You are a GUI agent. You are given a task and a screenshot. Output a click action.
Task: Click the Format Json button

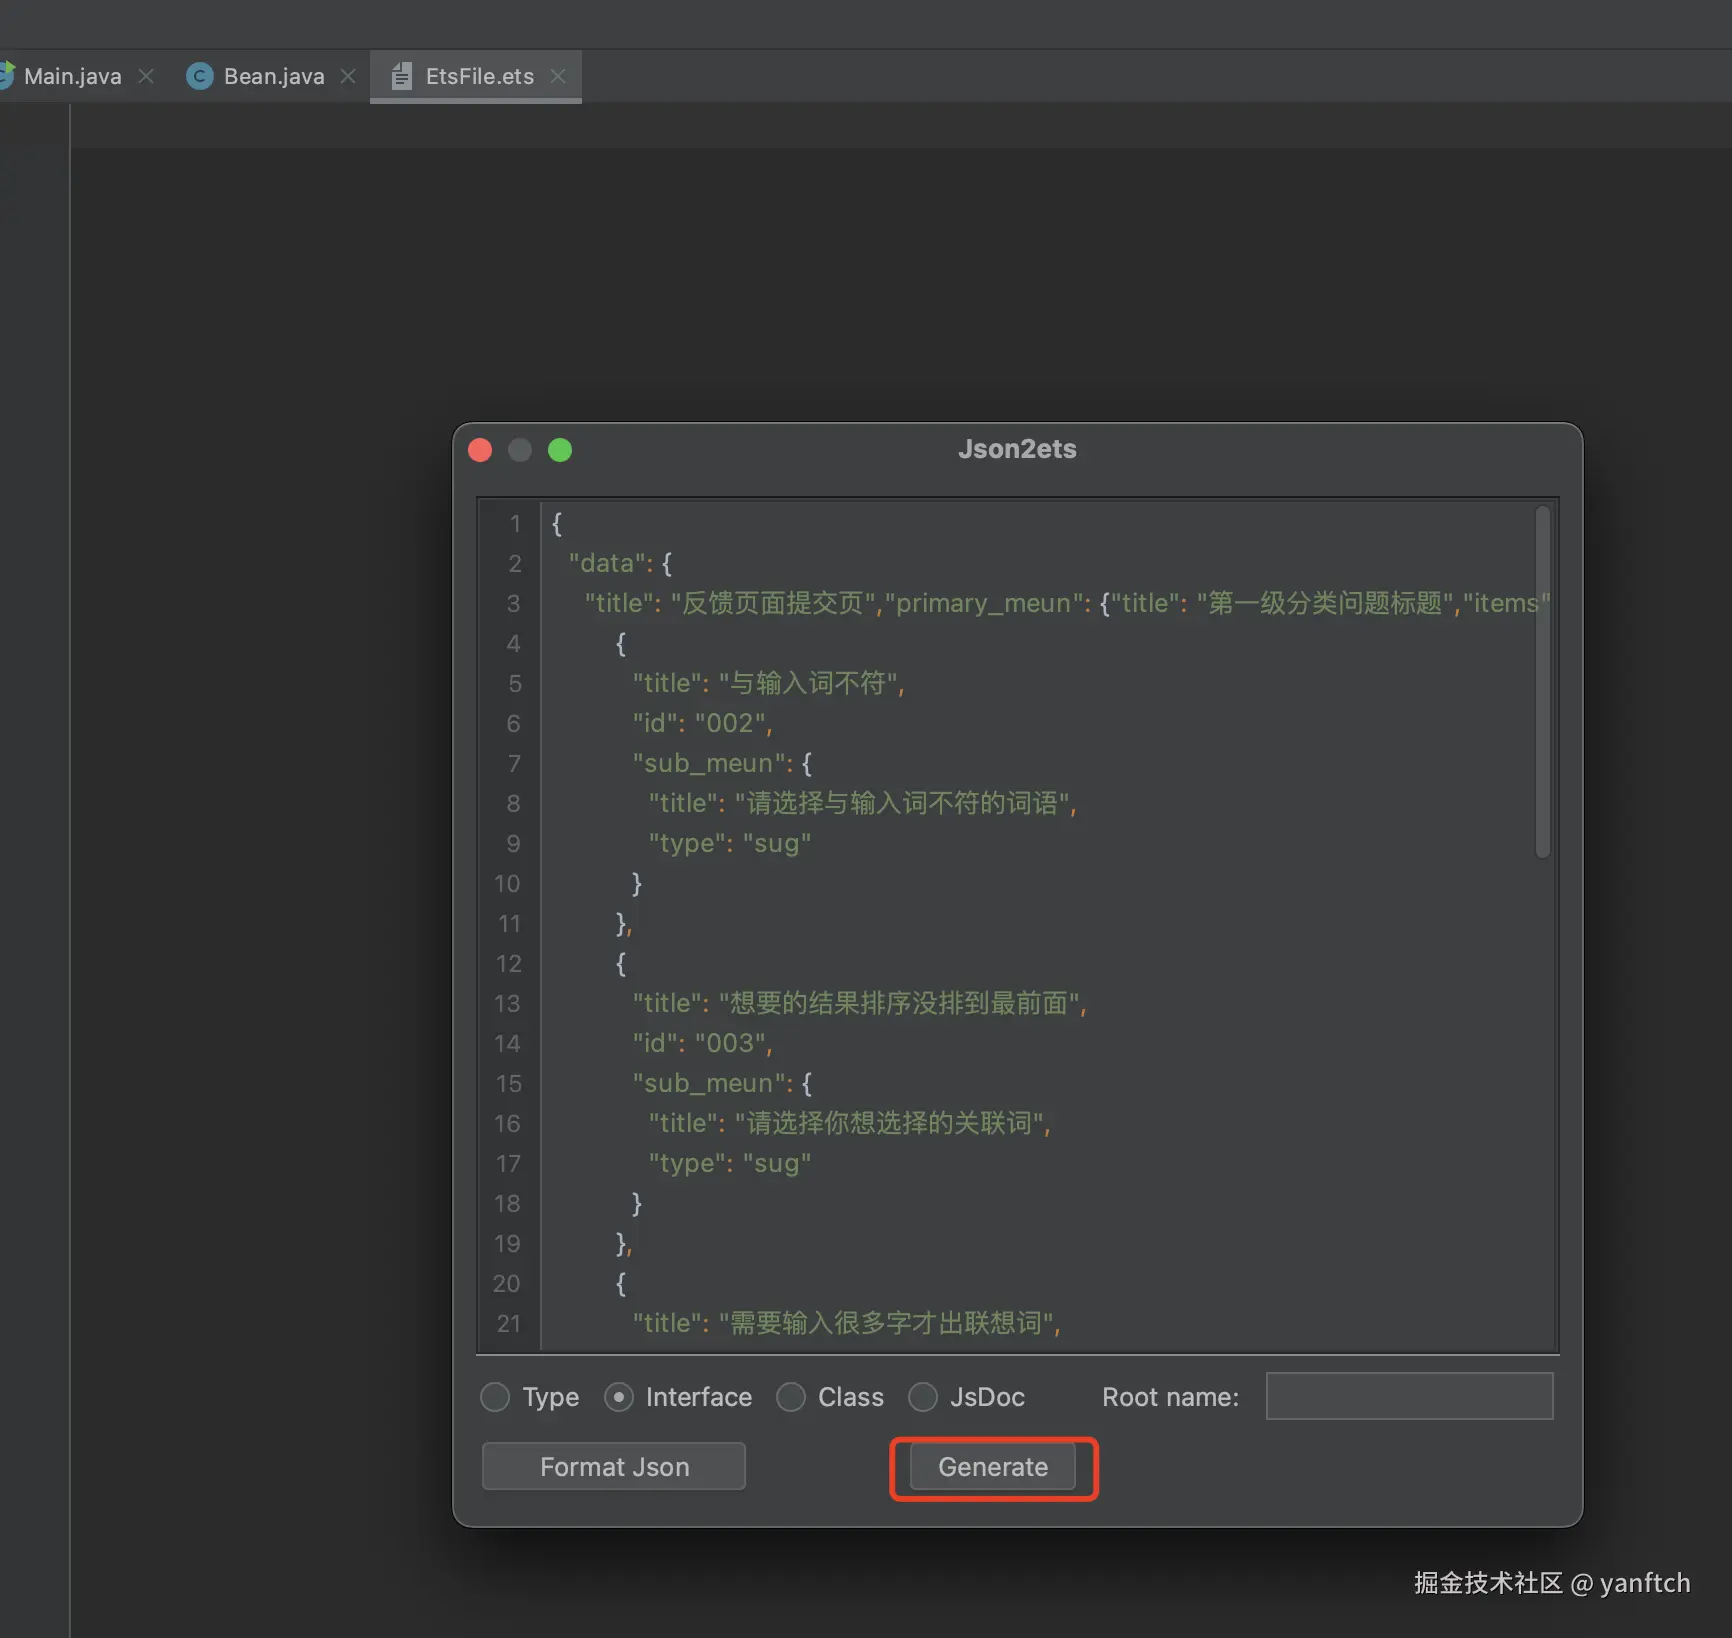pos(614,1466)
